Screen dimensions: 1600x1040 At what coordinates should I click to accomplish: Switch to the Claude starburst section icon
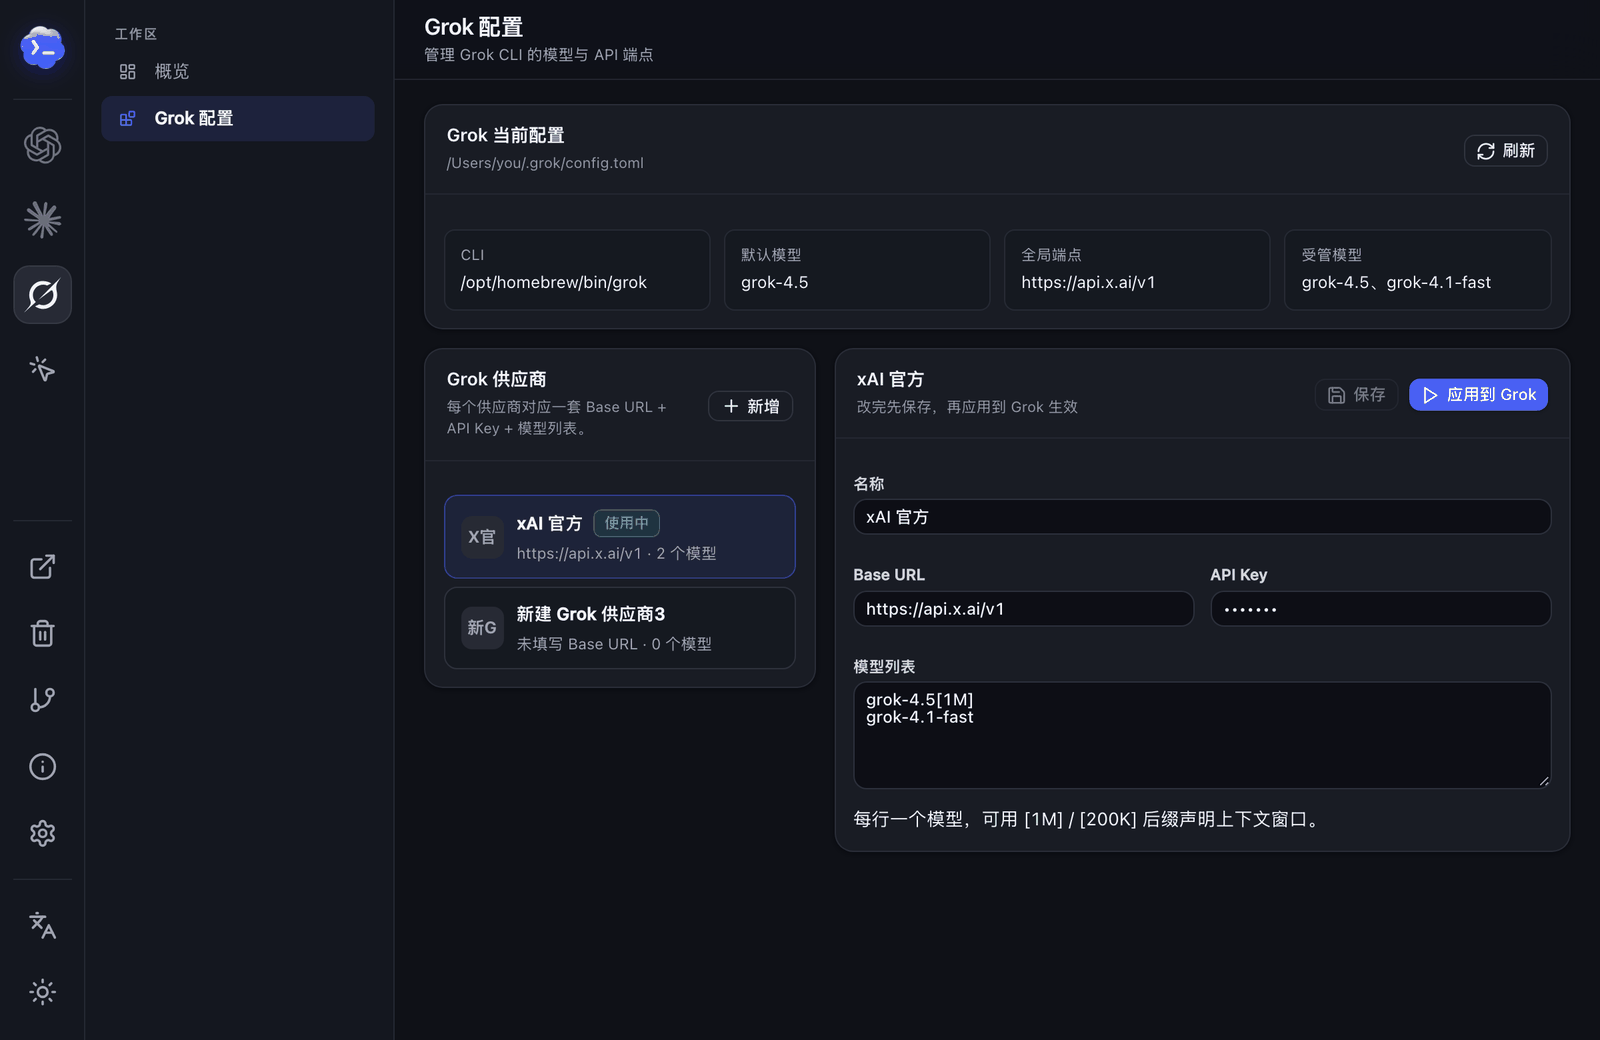coord(42,220)
